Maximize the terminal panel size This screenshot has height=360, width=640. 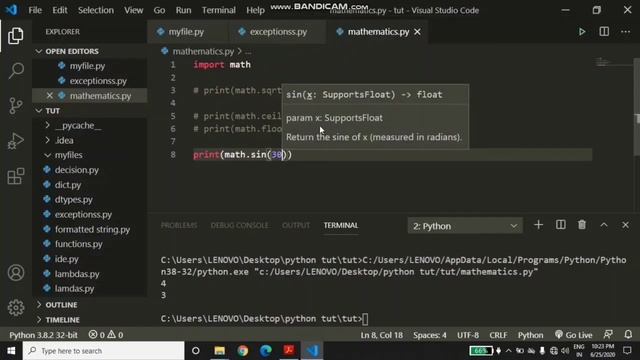pyautogui.click(x=604, y=225)
